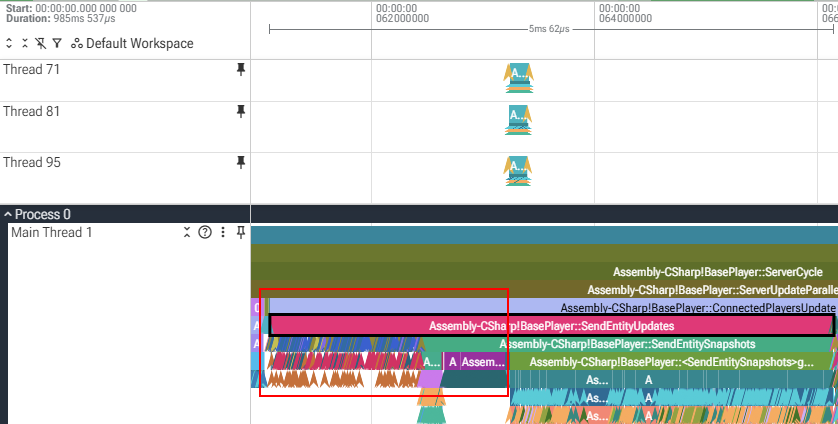Unpin the Thread 71 track
Screen dimensions: 838x424
[241, 69]
